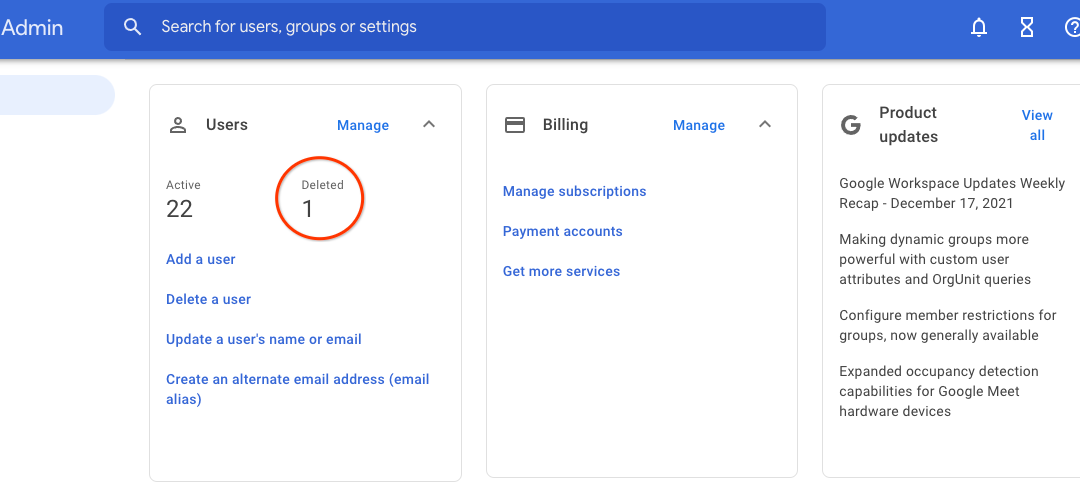Open Manage in the Billing card
This screenshot has width=1080, height=487.
(x=699, y=125)
